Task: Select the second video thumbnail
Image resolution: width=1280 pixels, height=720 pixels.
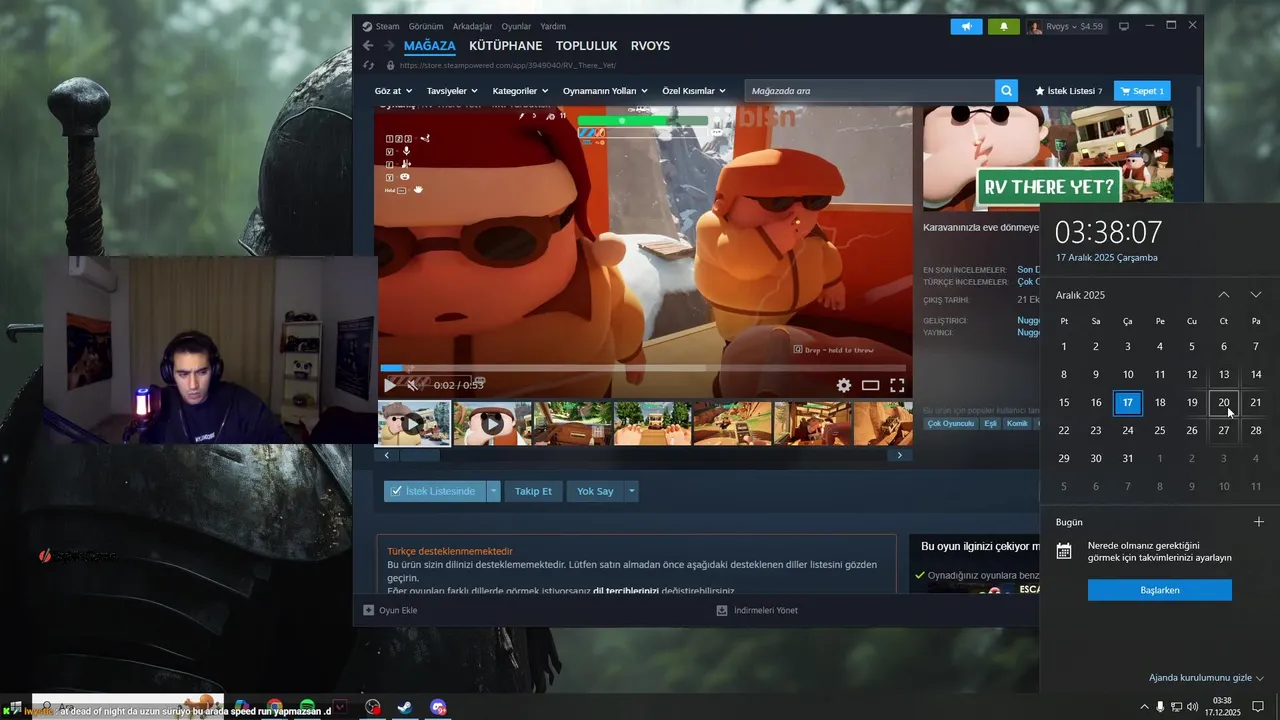Action: pyautogui.click(x=492, y=423)
